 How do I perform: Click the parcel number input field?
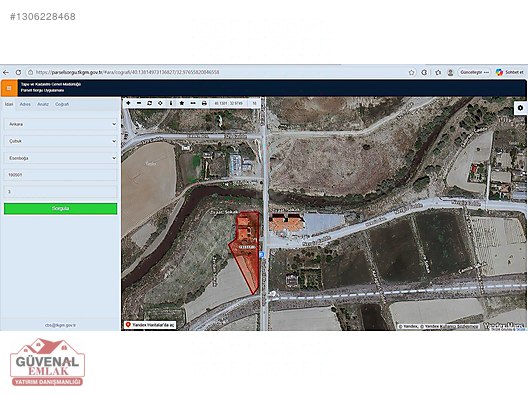tap(61, 192)
